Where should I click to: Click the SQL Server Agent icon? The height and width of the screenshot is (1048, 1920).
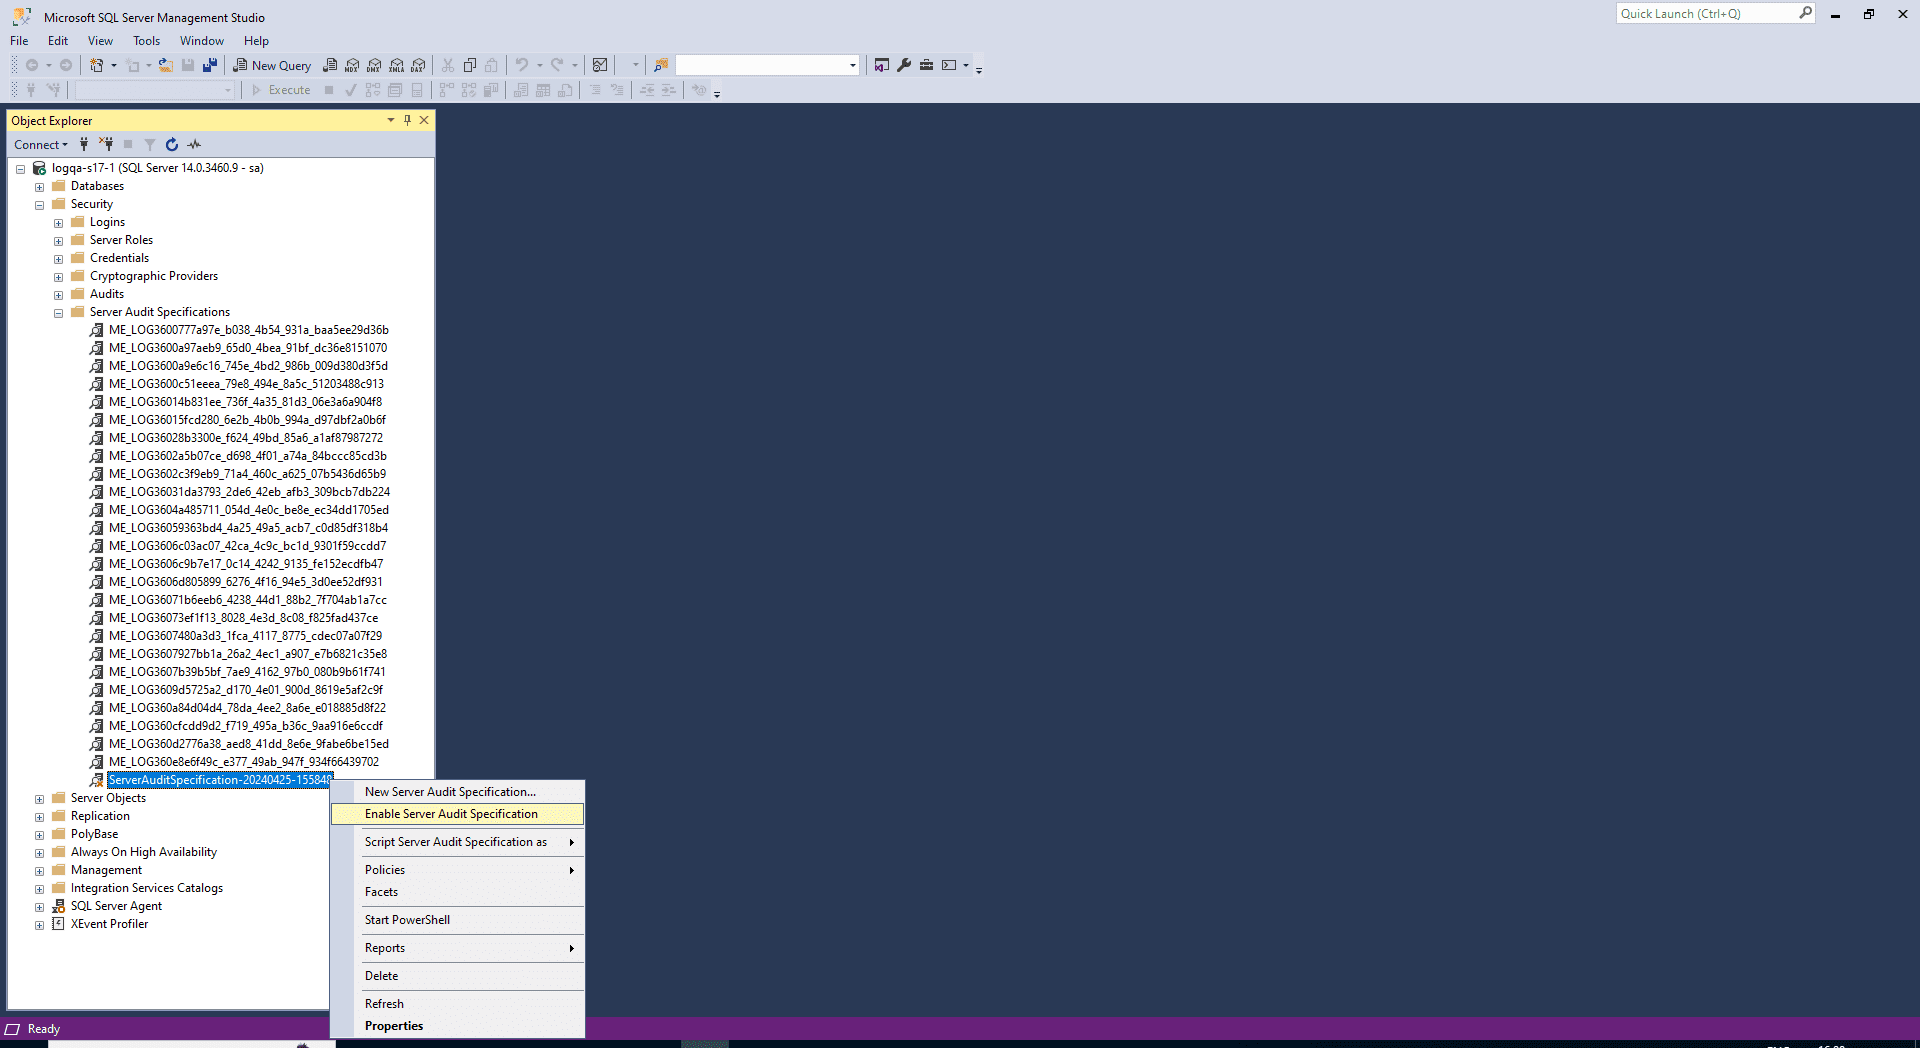coord(58,906)
